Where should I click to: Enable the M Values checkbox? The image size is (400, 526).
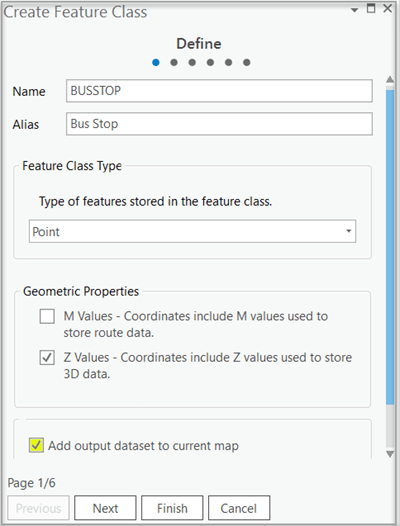(47, 316)
